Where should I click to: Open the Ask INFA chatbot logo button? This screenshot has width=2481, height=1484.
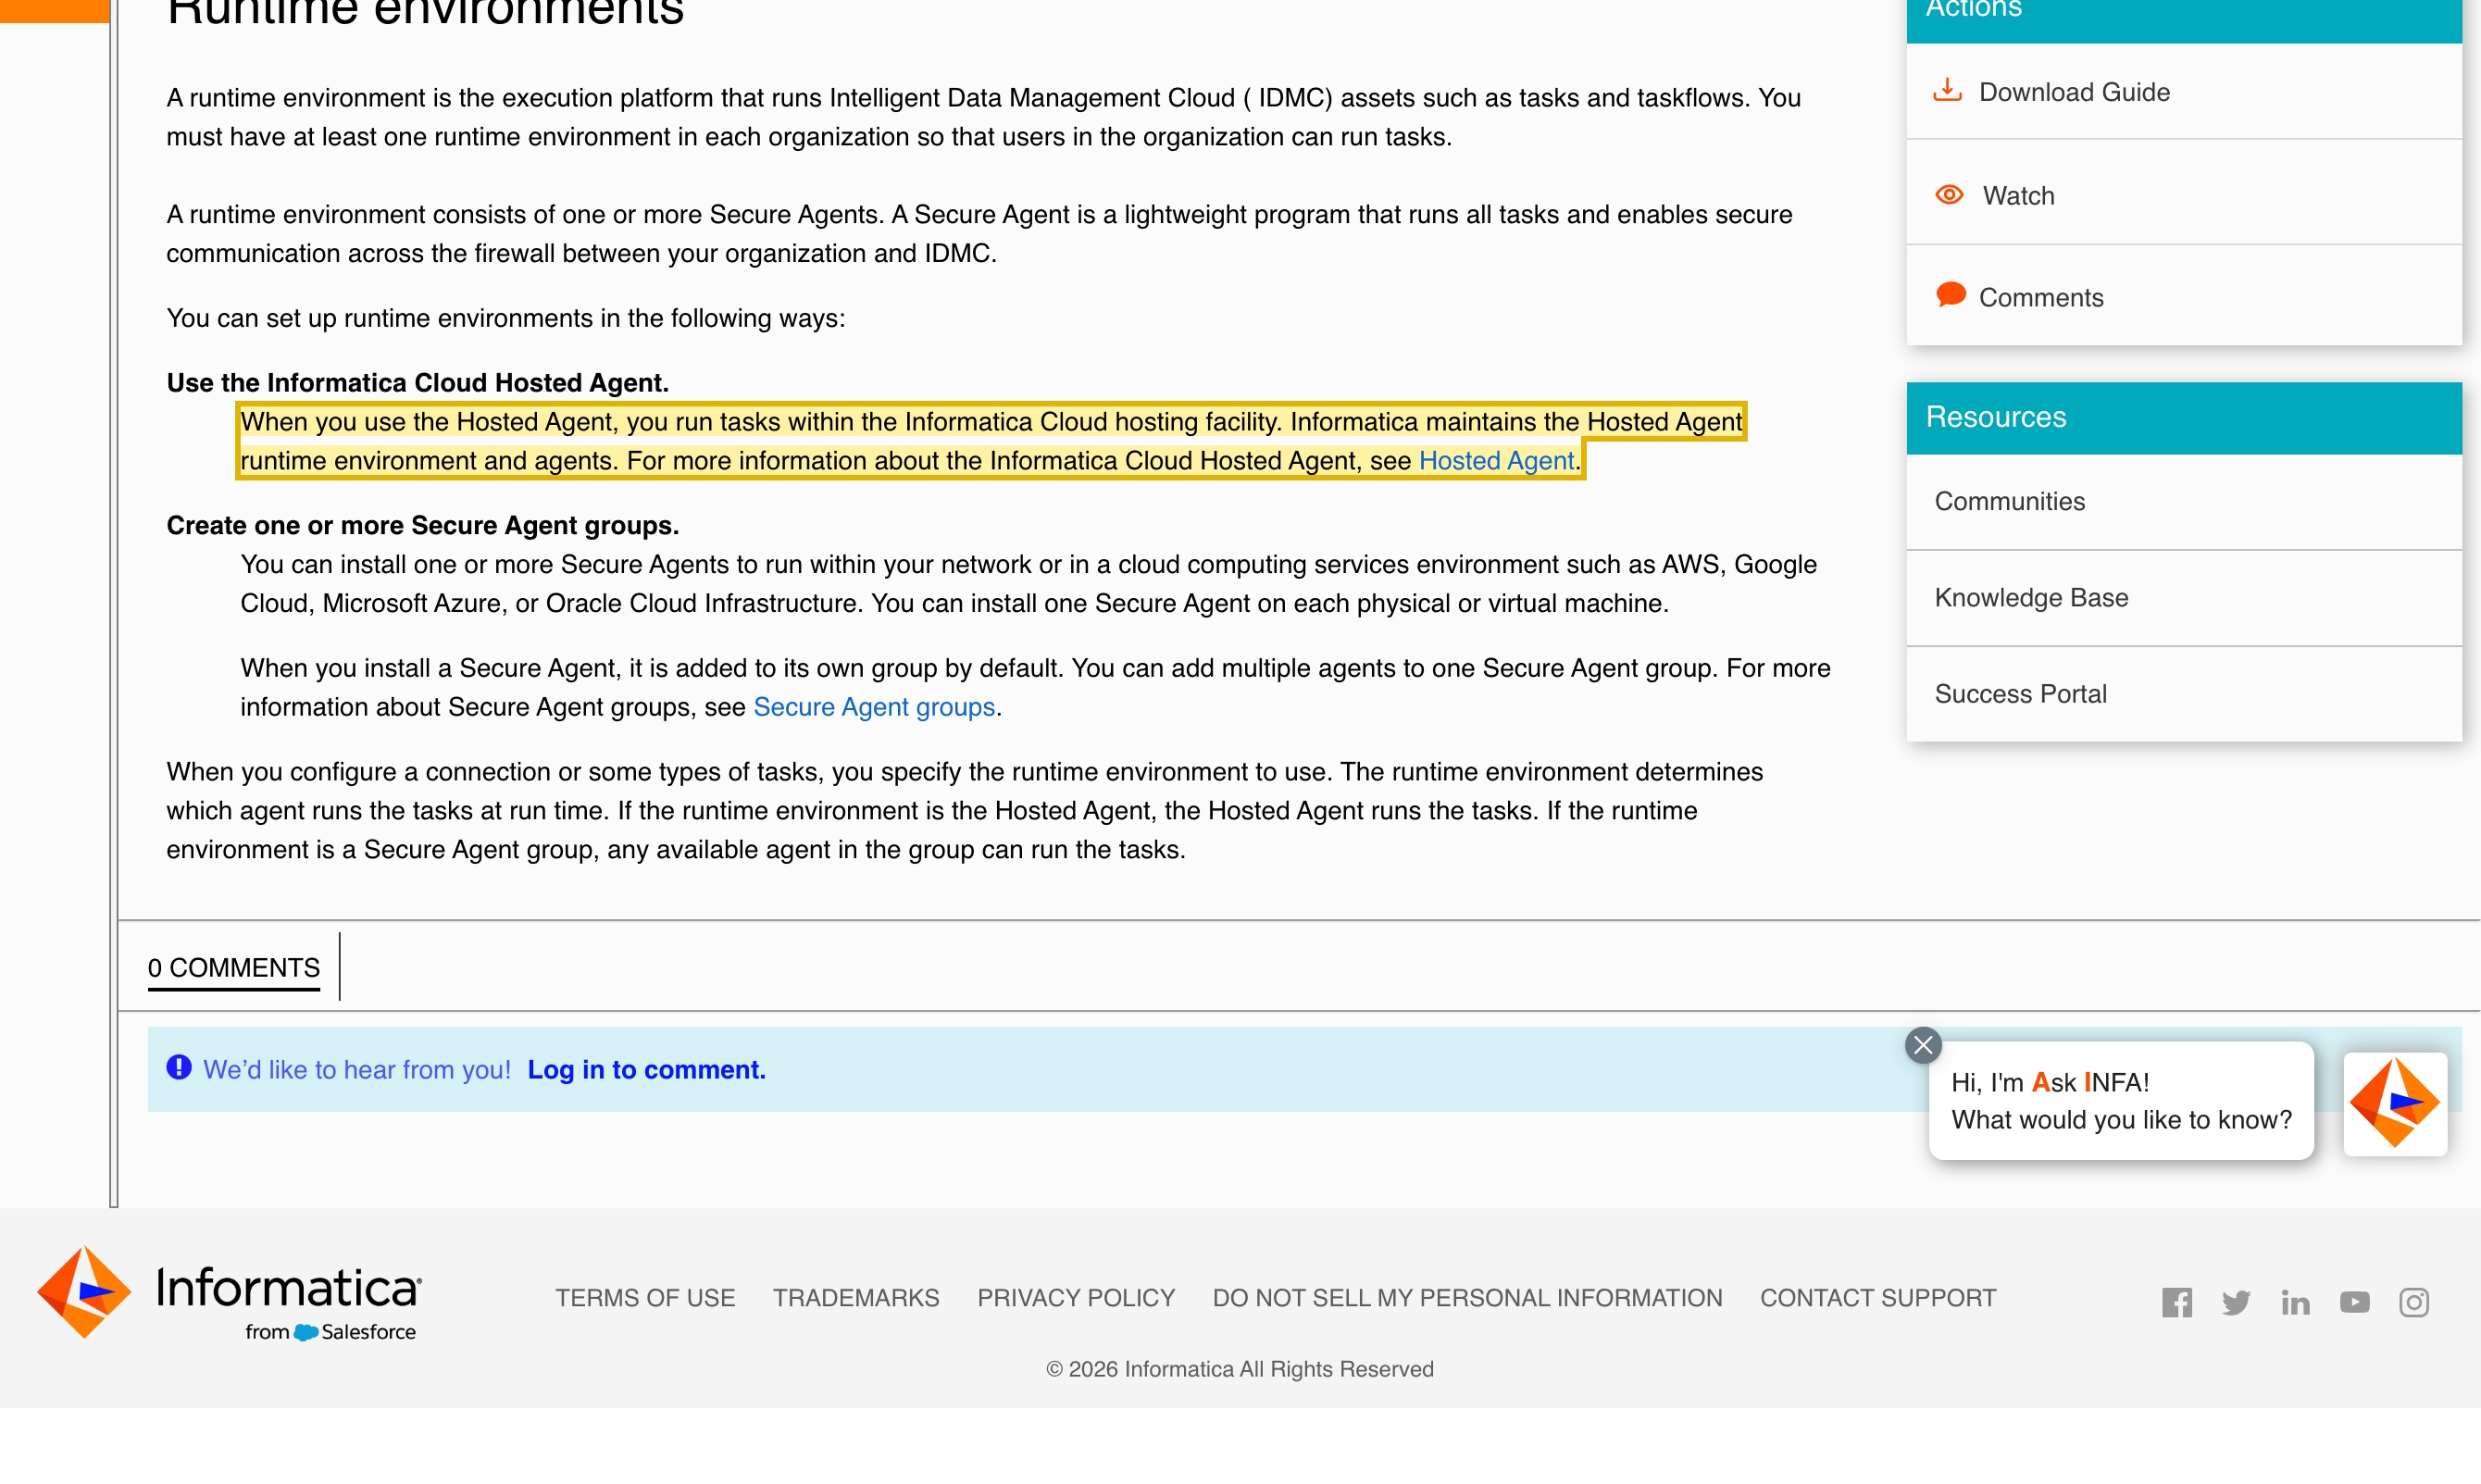point(2395,1103)
